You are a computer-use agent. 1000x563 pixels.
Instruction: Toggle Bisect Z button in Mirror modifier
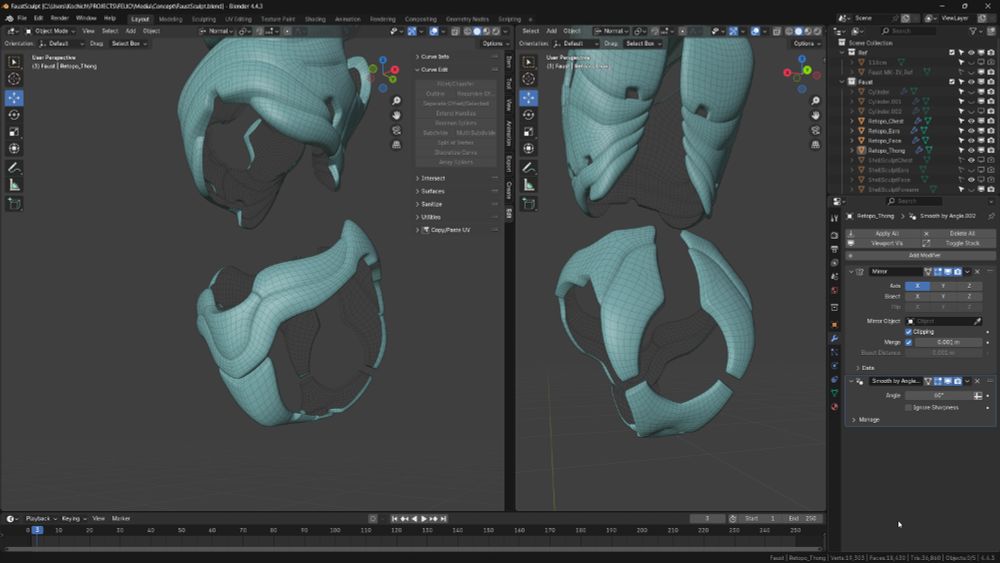click(969, 296)
